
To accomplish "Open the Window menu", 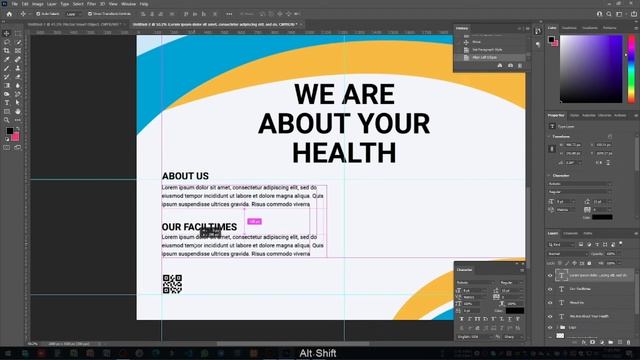I will point(128,4).
